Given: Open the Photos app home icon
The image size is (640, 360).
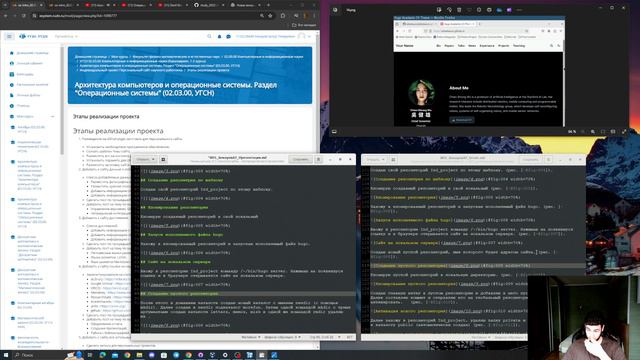Looking at the screenshot, I should point(335,10).
